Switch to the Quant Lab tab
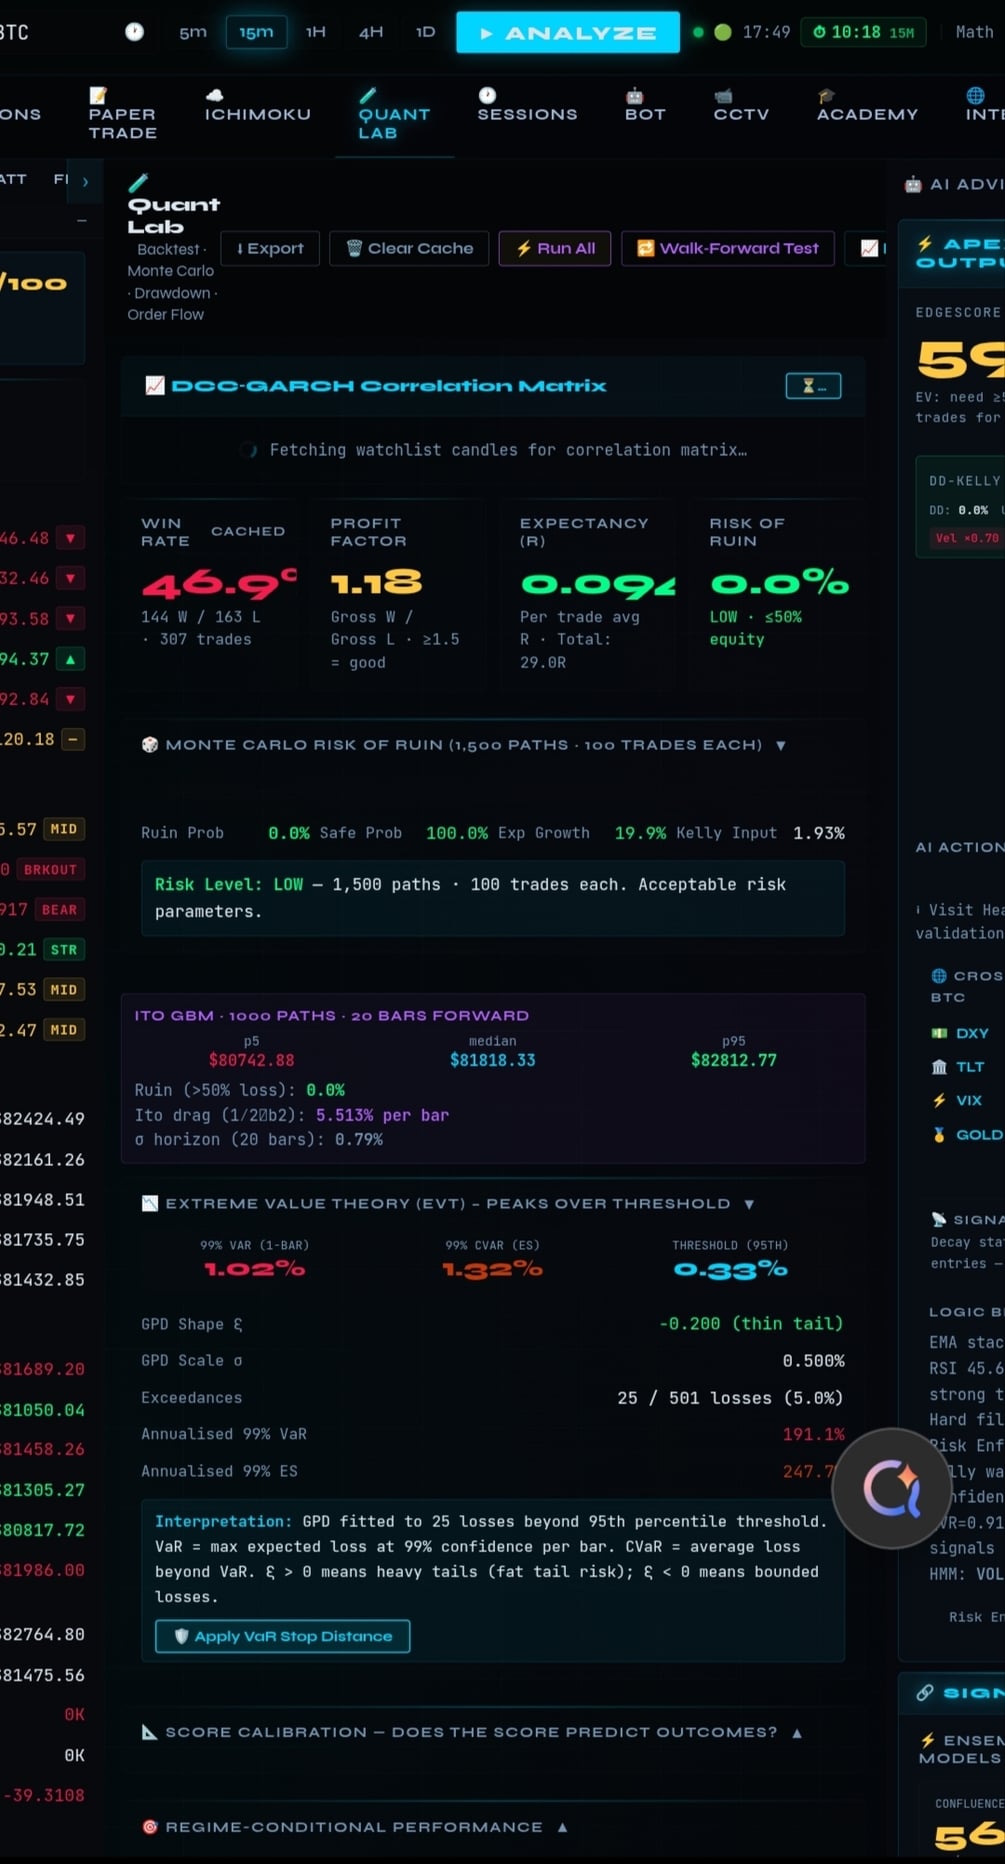This screenshot has height=1864, width=1005. point(394,114)
